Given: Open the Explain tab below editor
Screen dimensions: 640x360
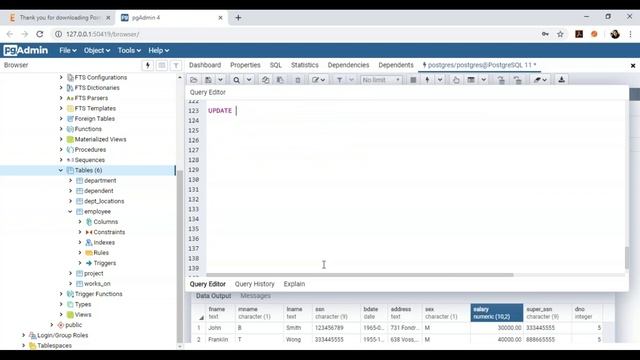Looking at the screenshot, I should (294, 284).
